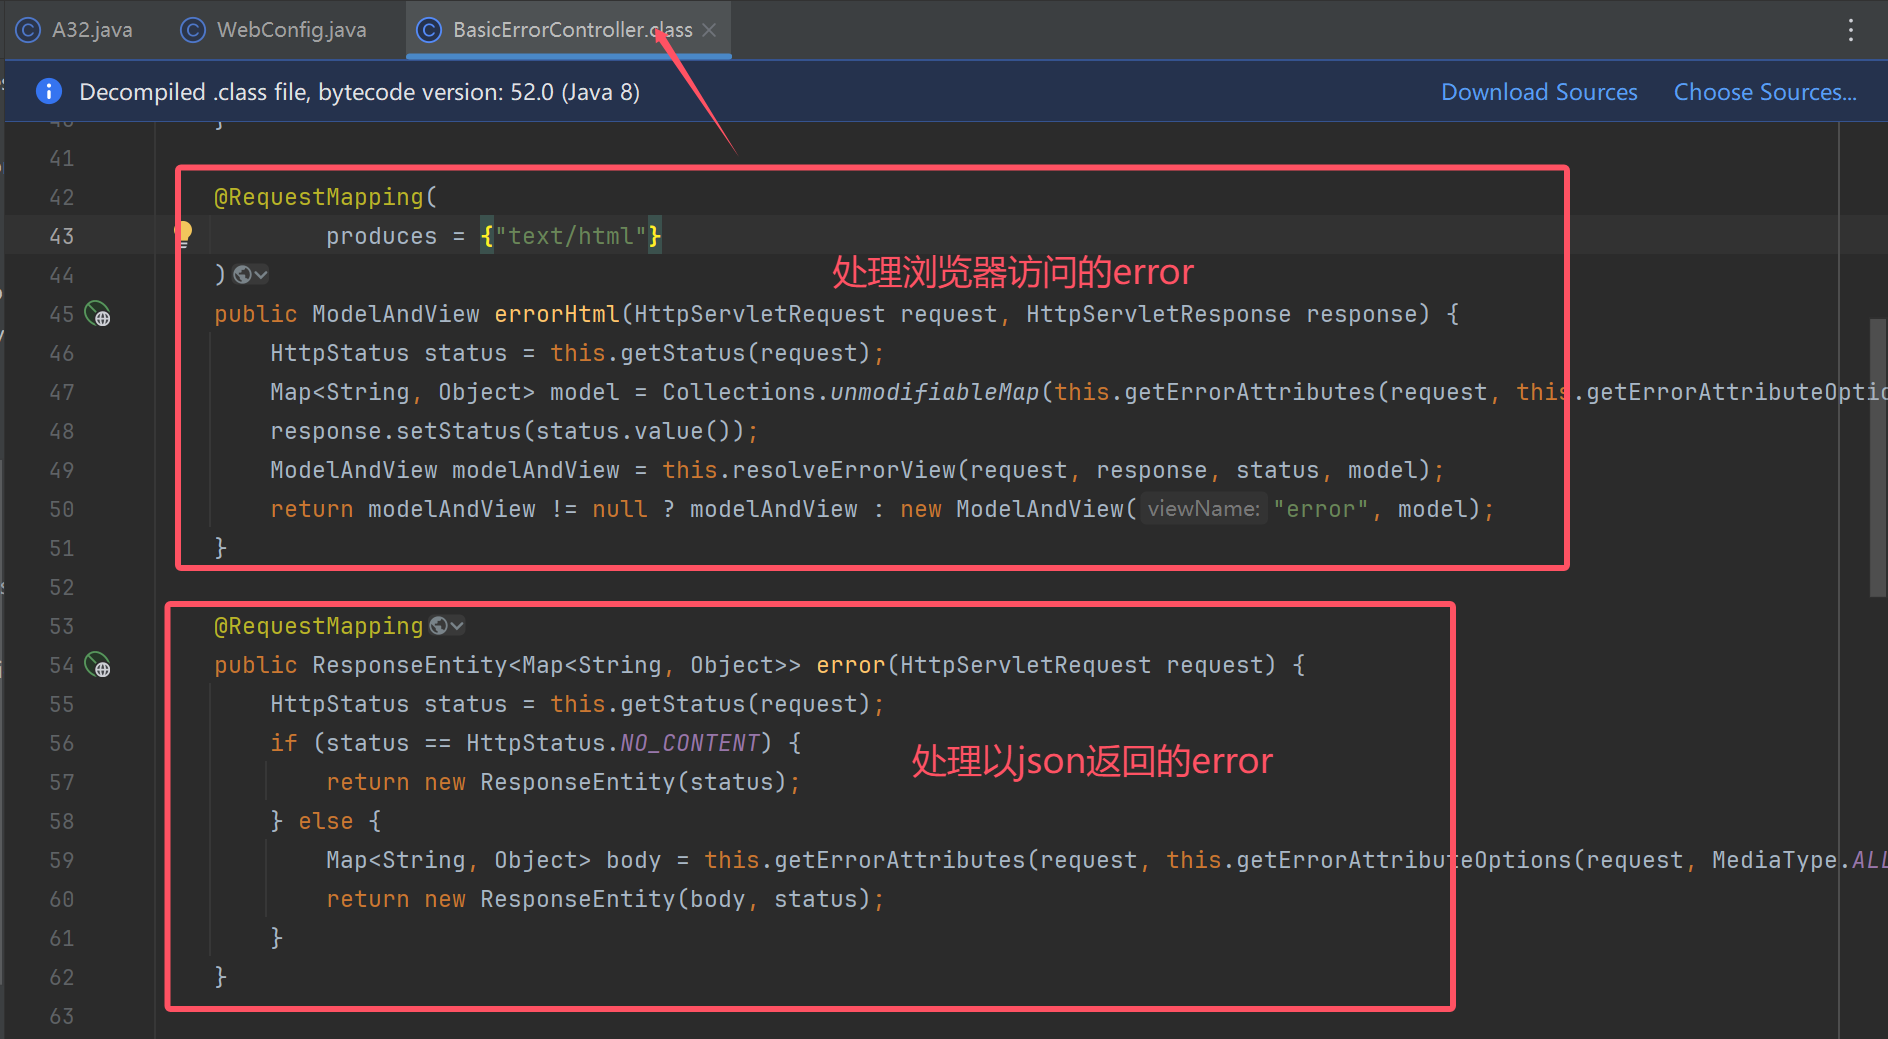Open the URL mapping globe on line 53
Viewport: 1888px width, 1039px height.
[446, 626]
